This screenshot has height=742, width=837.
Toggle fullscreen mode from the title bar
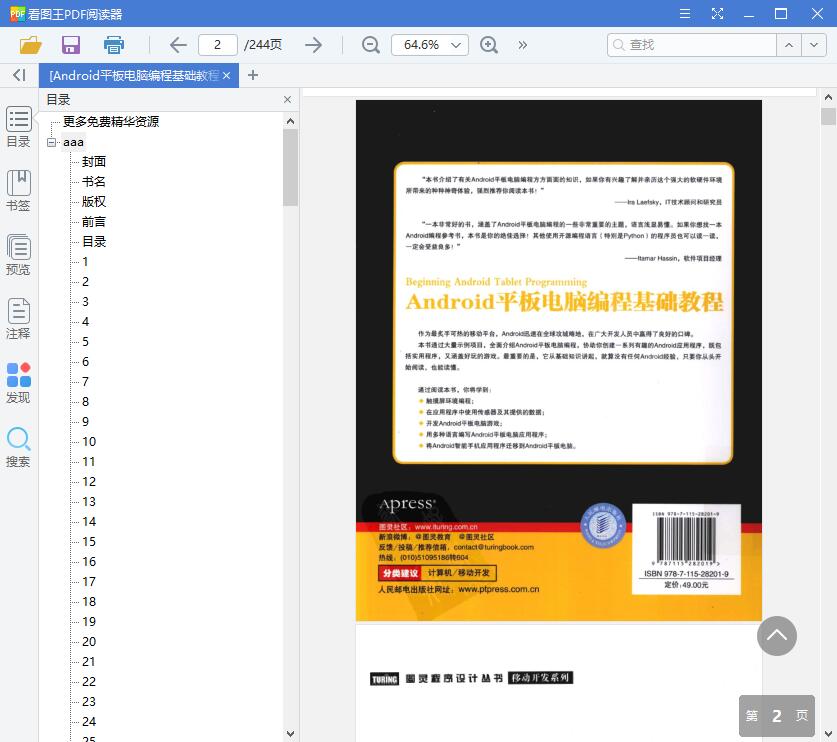click(717, 13)
